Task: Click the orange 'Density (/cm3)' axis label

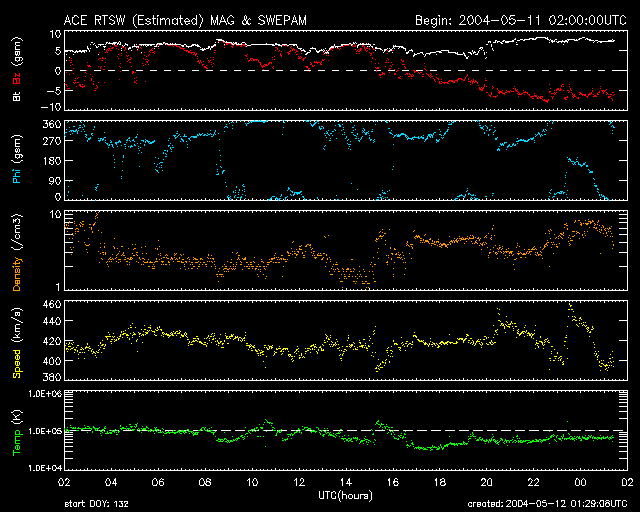Action: click(17, 252)
